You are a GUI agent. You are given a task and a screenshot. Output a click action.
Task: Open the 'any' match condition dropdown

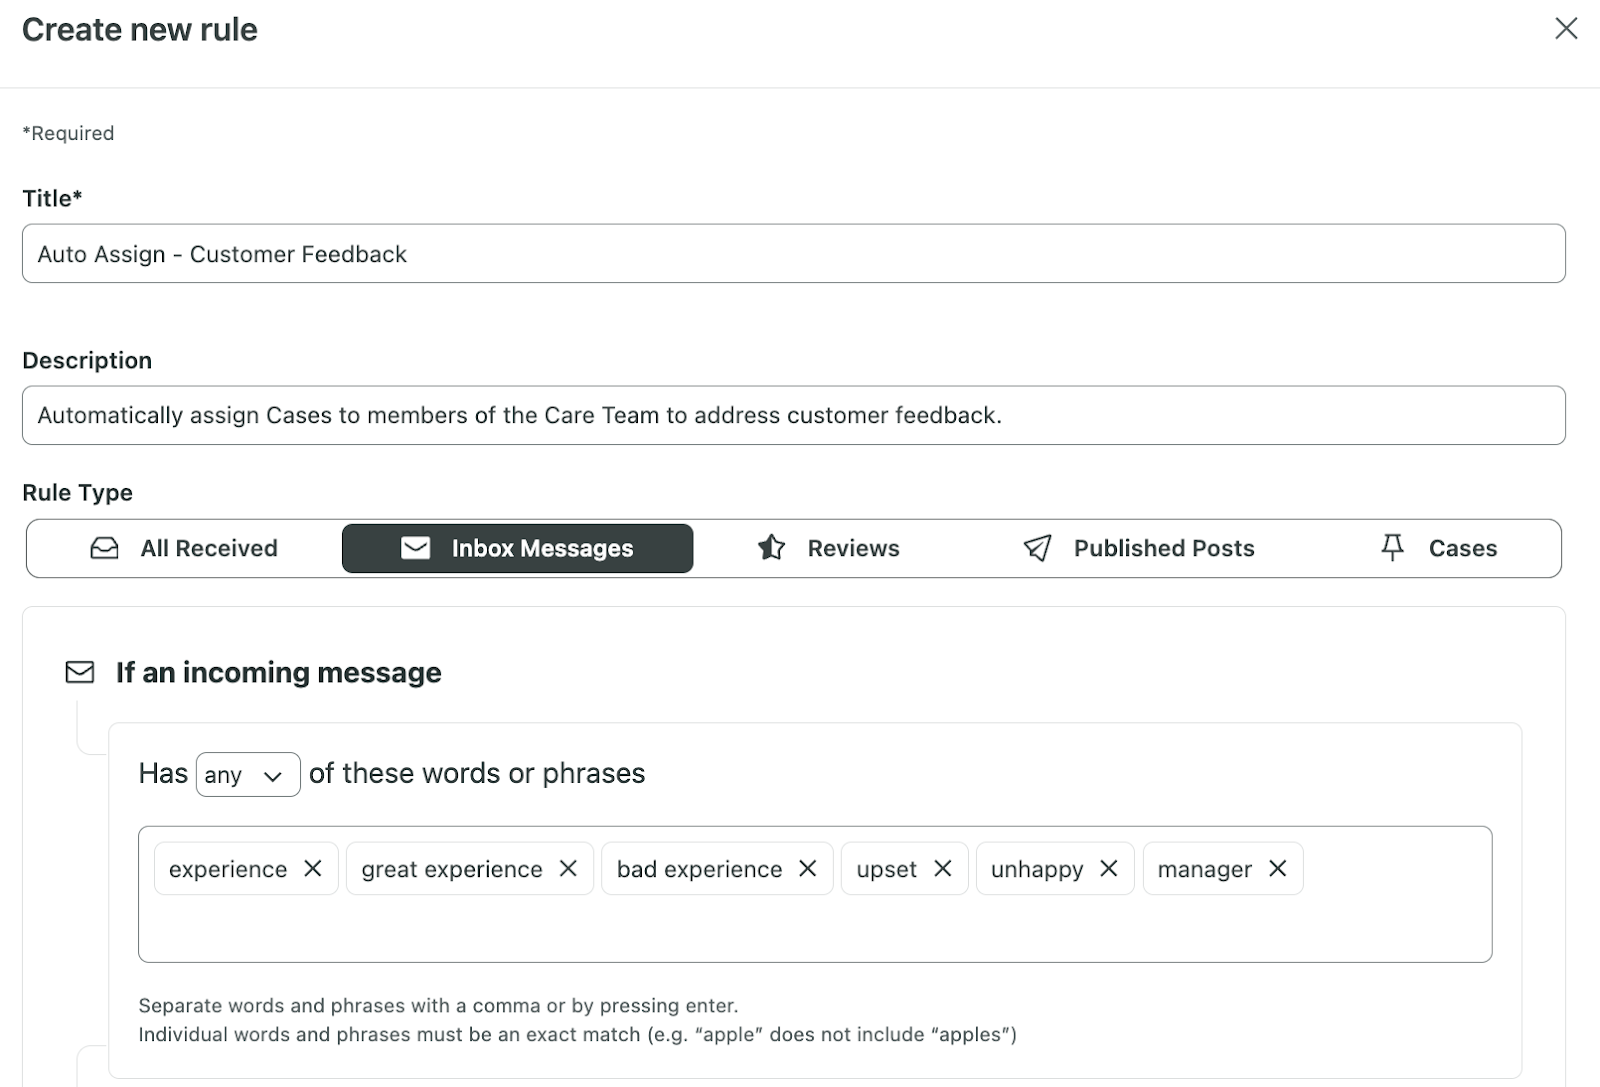tap(247, 775)
